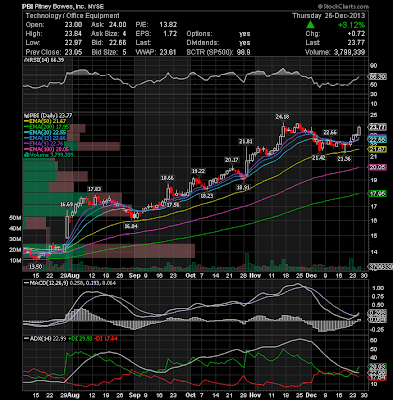Click the Options label in the header
This screenshot has height=400, width=393.
(x=200, y=34)
